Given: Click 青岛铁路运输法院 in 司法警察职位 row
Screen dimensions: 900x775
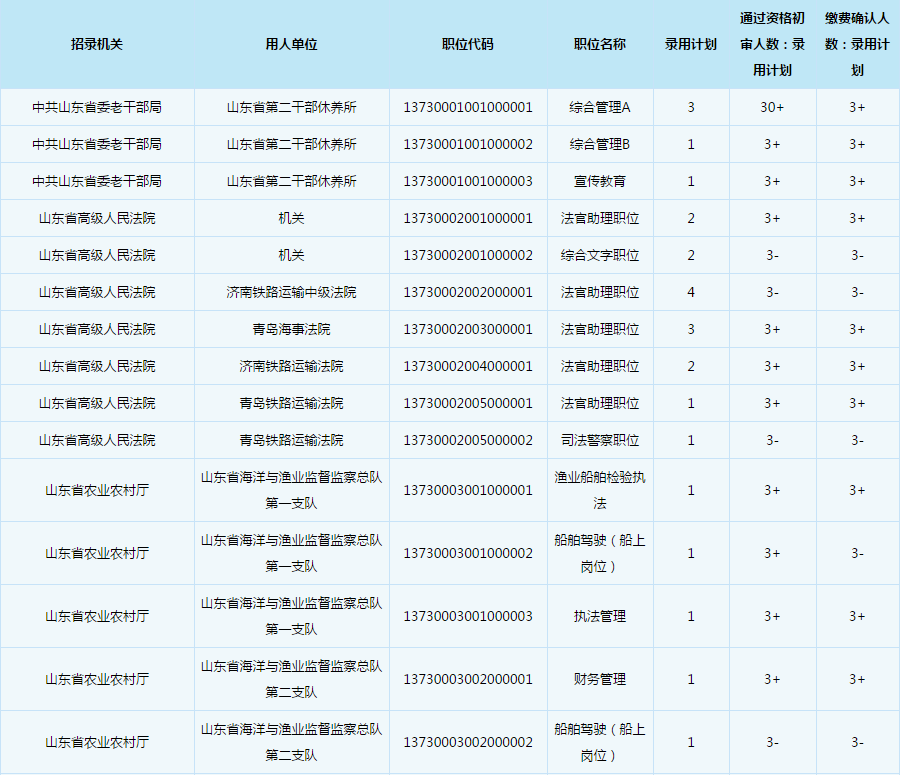Looking at the screenshot, I should [x=291, y=440].
